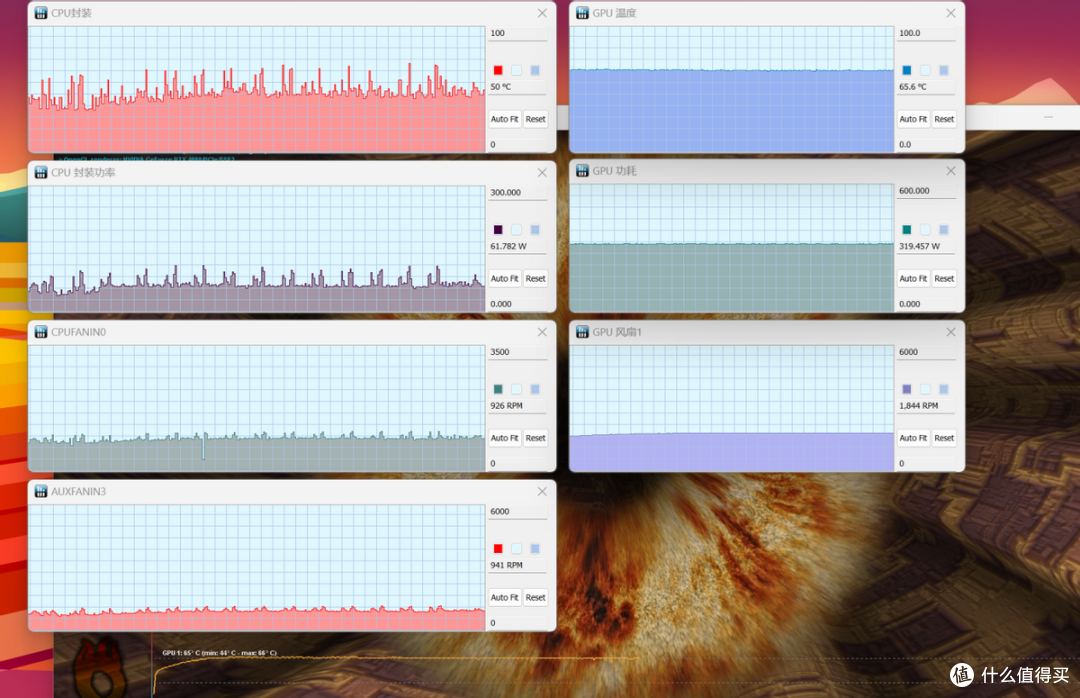Click the light background swatch in GPU 温度

926,70
